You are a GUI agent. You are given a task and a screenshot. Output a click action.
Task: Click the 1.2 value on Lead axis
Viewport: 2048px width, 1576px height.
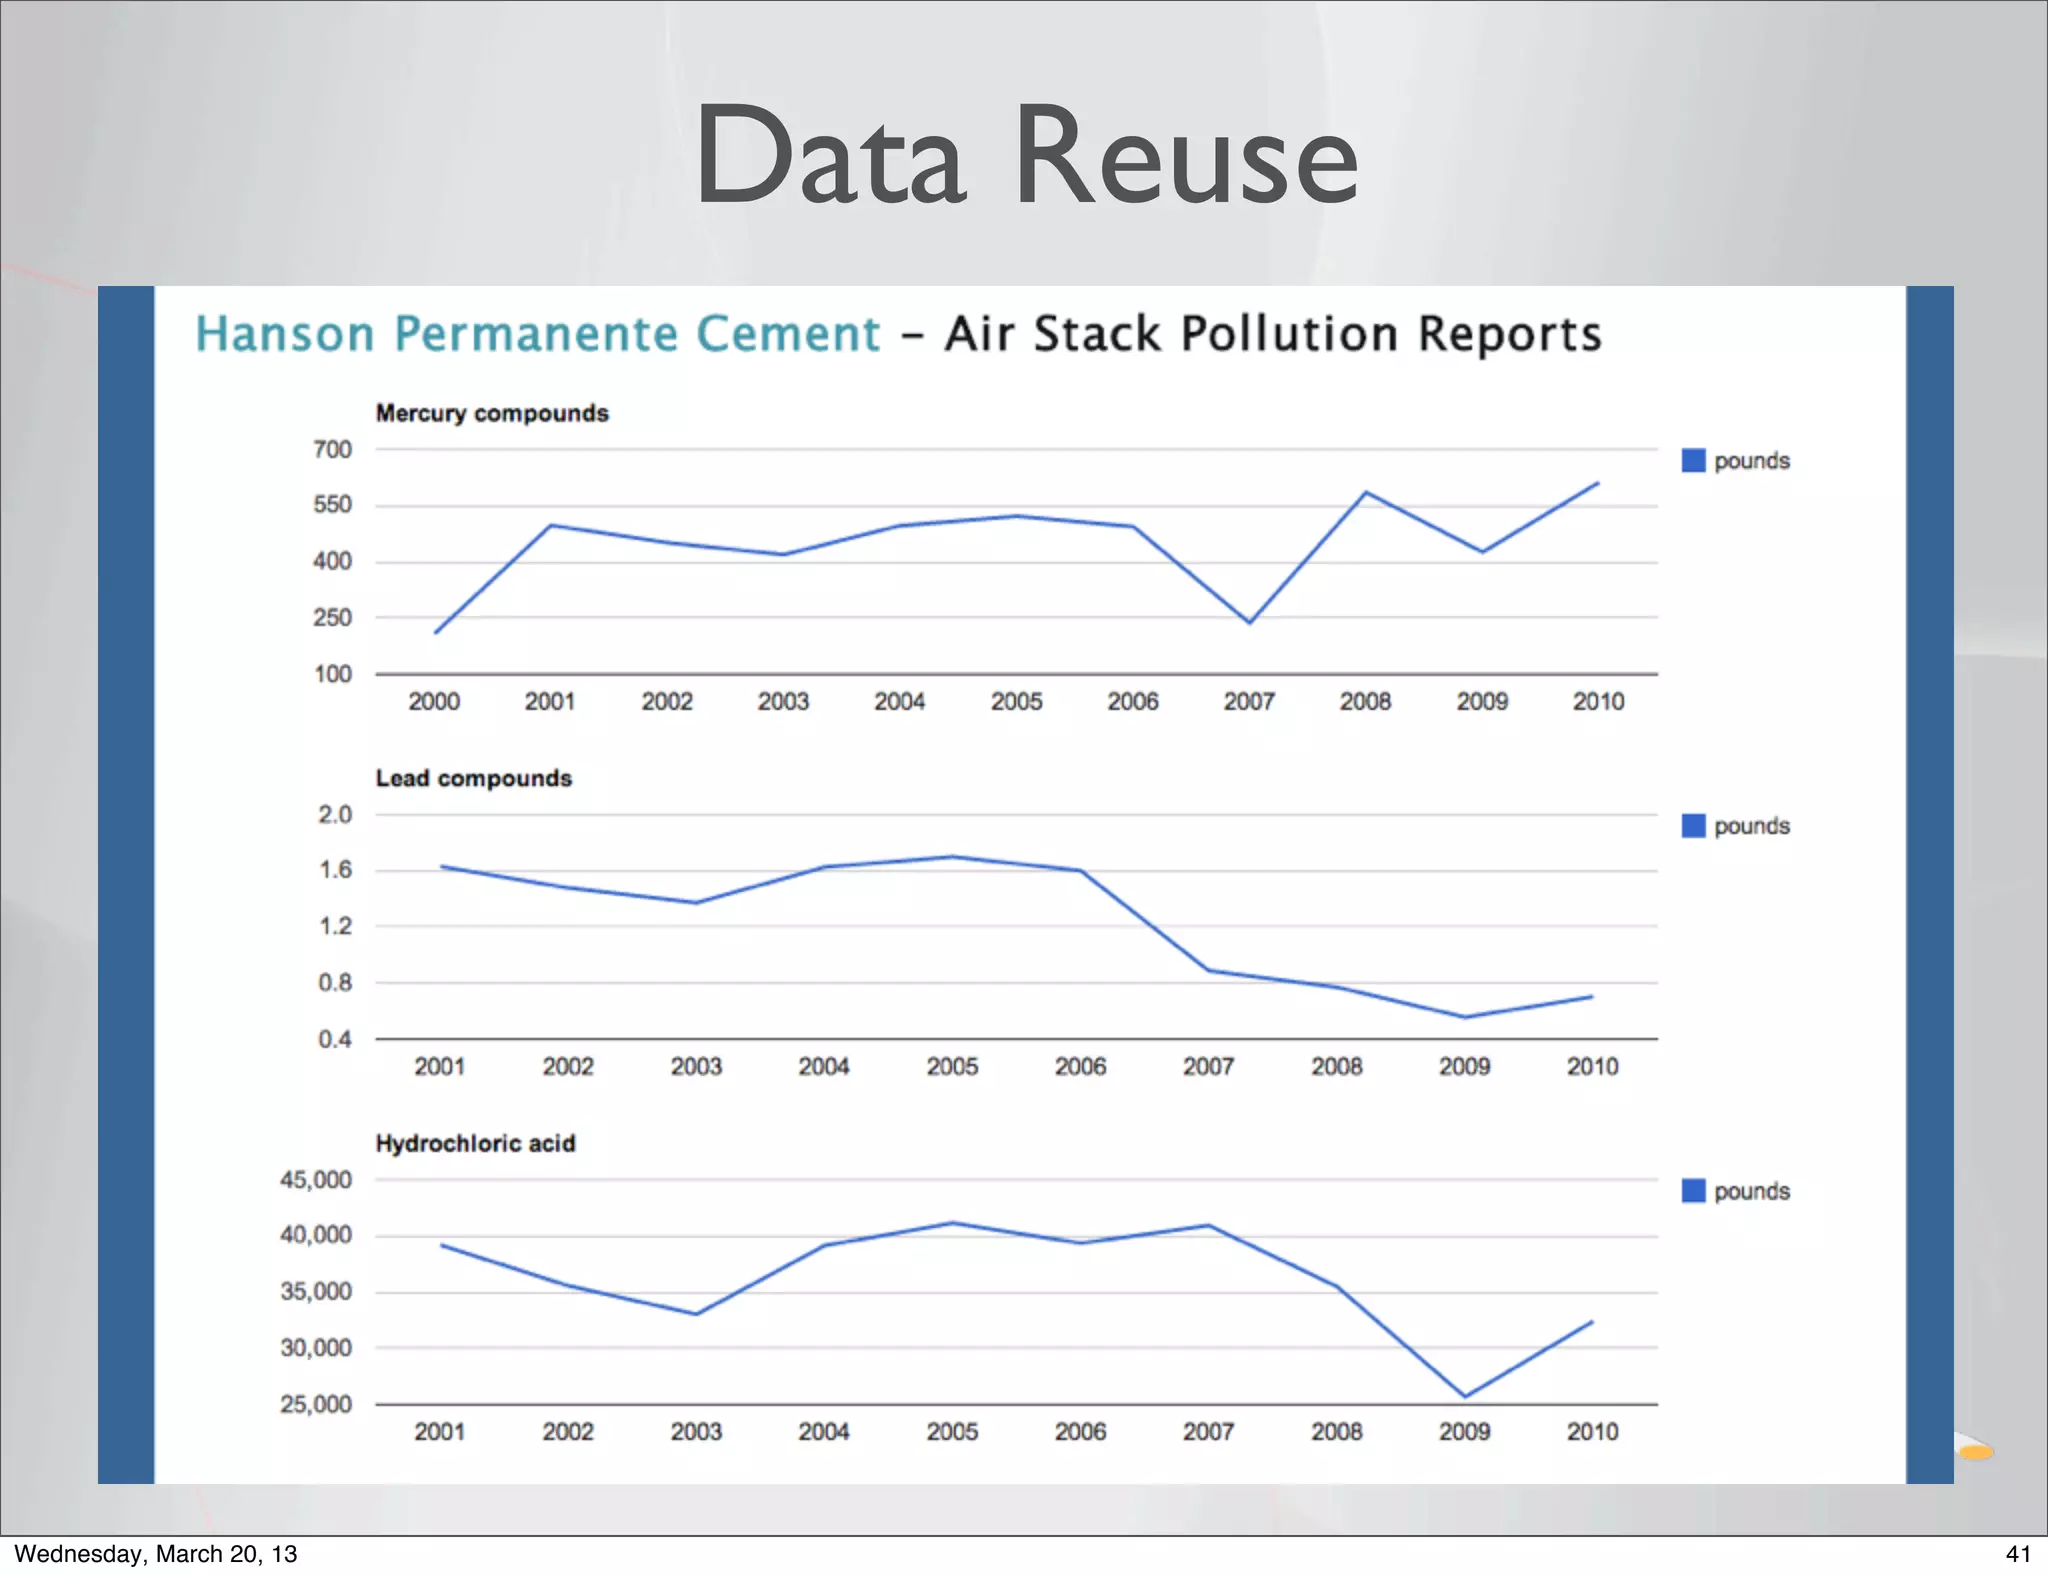336,926
